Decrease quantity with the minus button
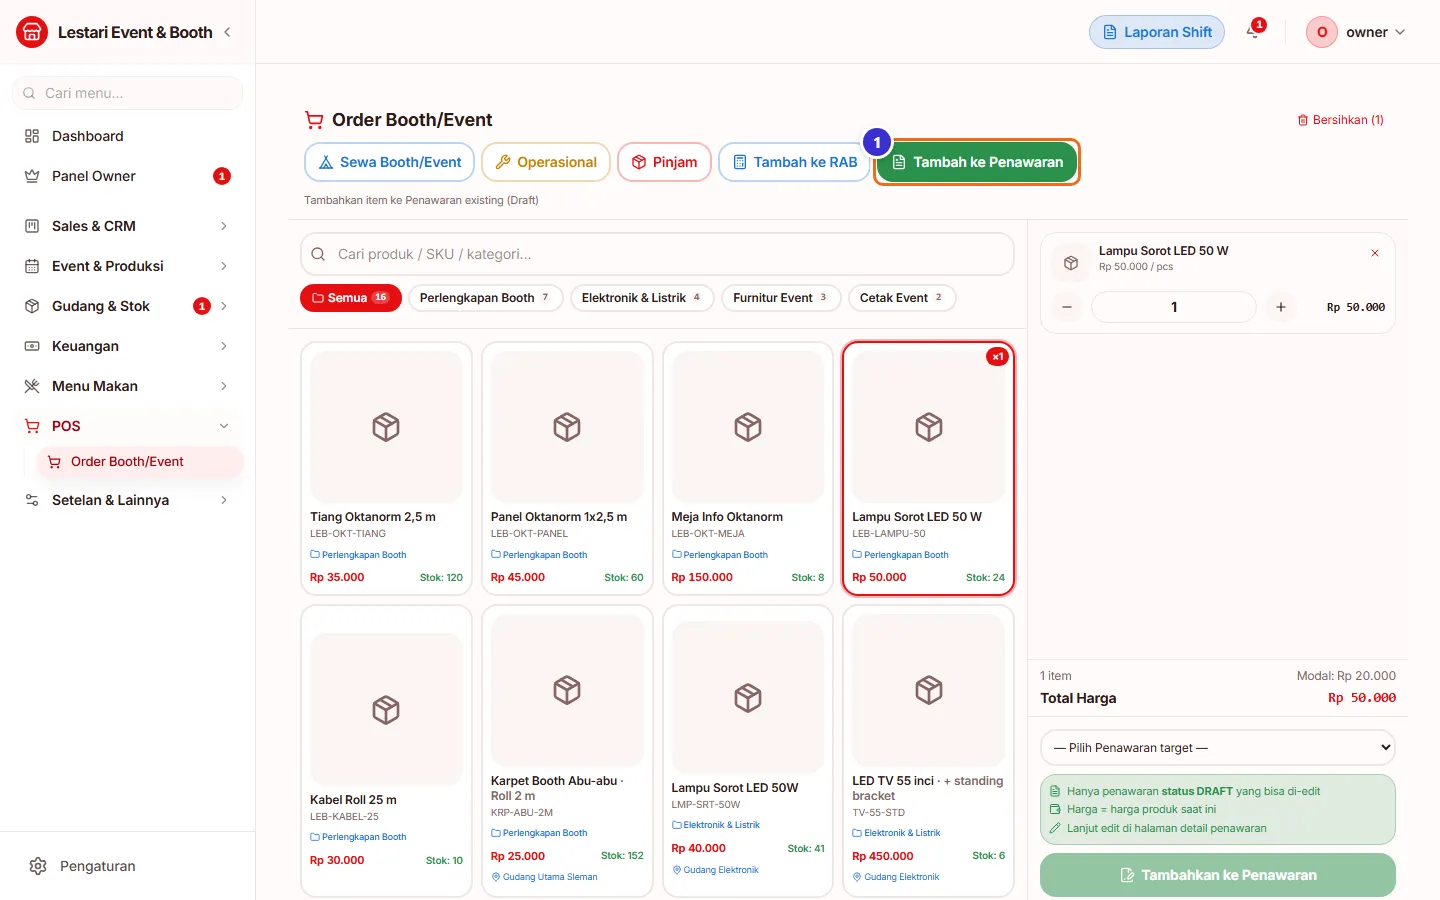The image size is (1440, 900). point(1067,307)
